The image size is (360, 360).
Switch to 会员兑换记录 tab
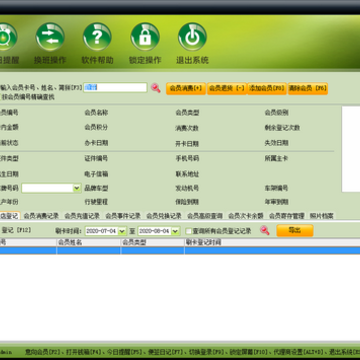(164, 216)
